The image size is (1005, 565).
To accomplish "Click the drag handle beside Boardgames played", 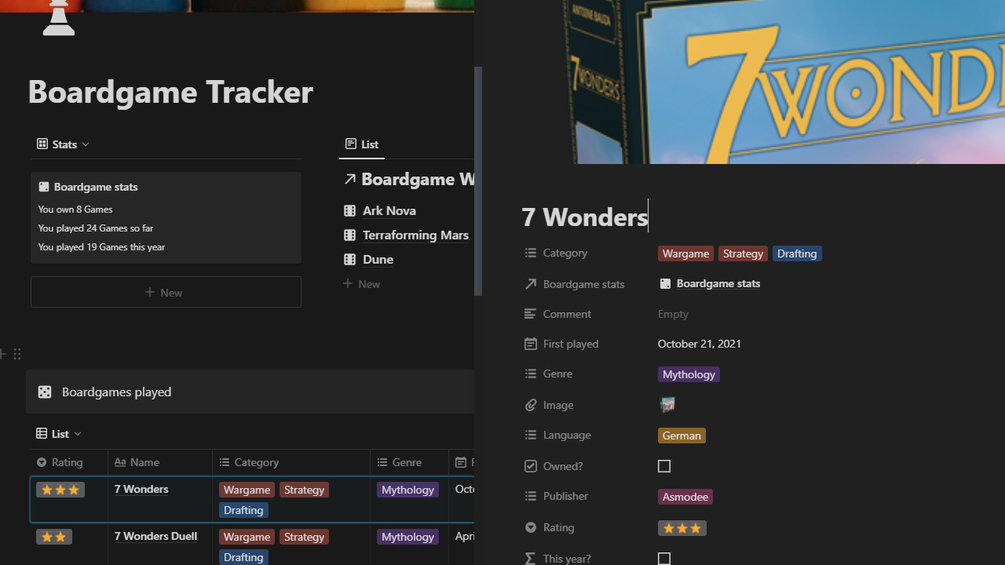I will 17,354.
